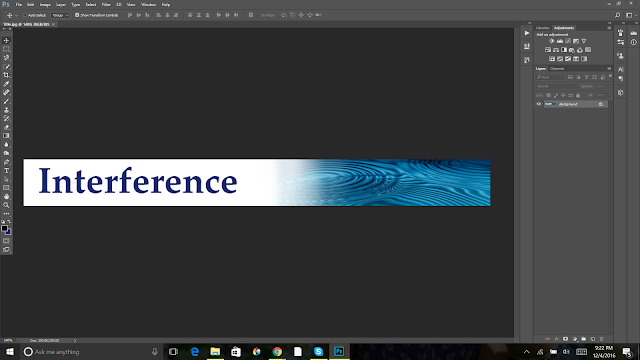Open the Filter menu

pos(106,4)
